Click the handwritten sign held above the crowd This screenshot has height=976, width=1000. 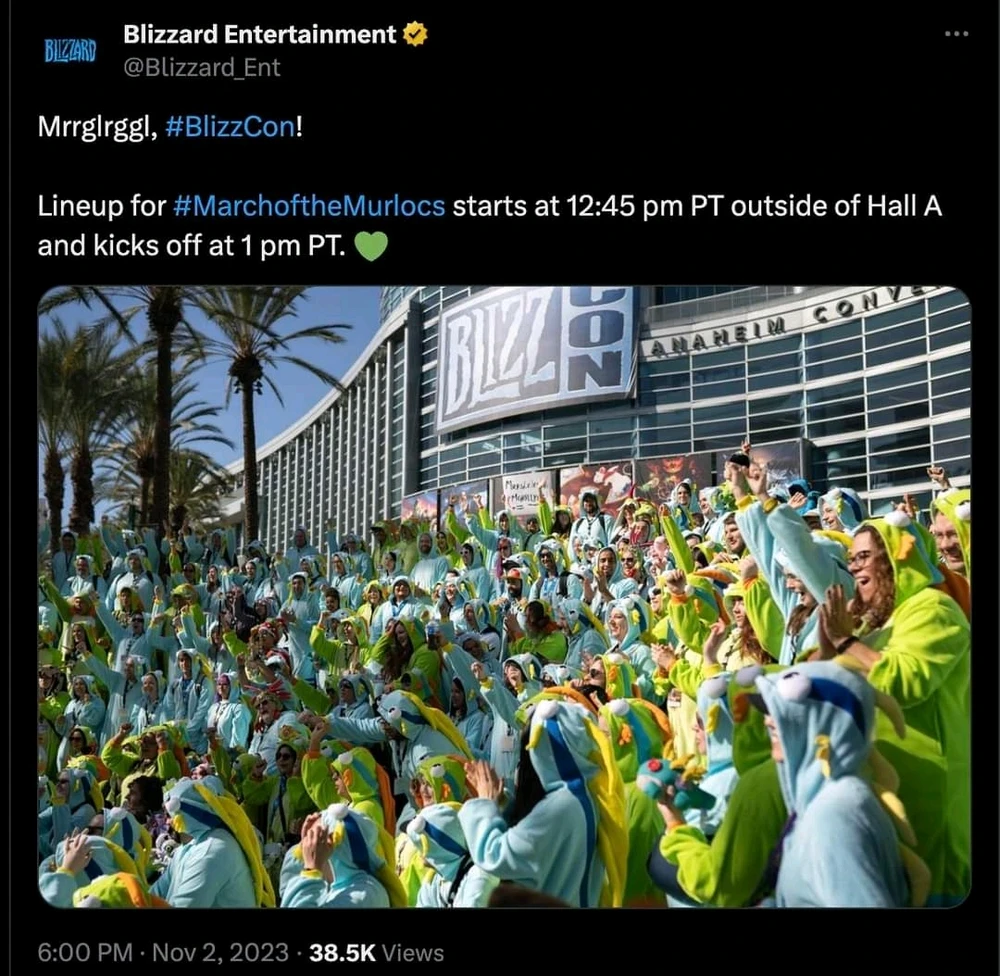(x=526, y=492)
